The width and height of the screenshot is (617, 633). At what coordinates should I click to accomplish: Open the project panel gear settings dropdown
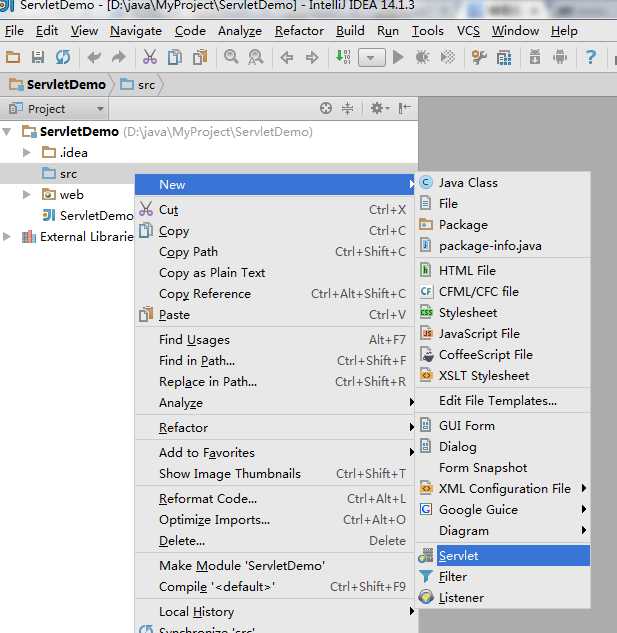[x=380, y=108]
